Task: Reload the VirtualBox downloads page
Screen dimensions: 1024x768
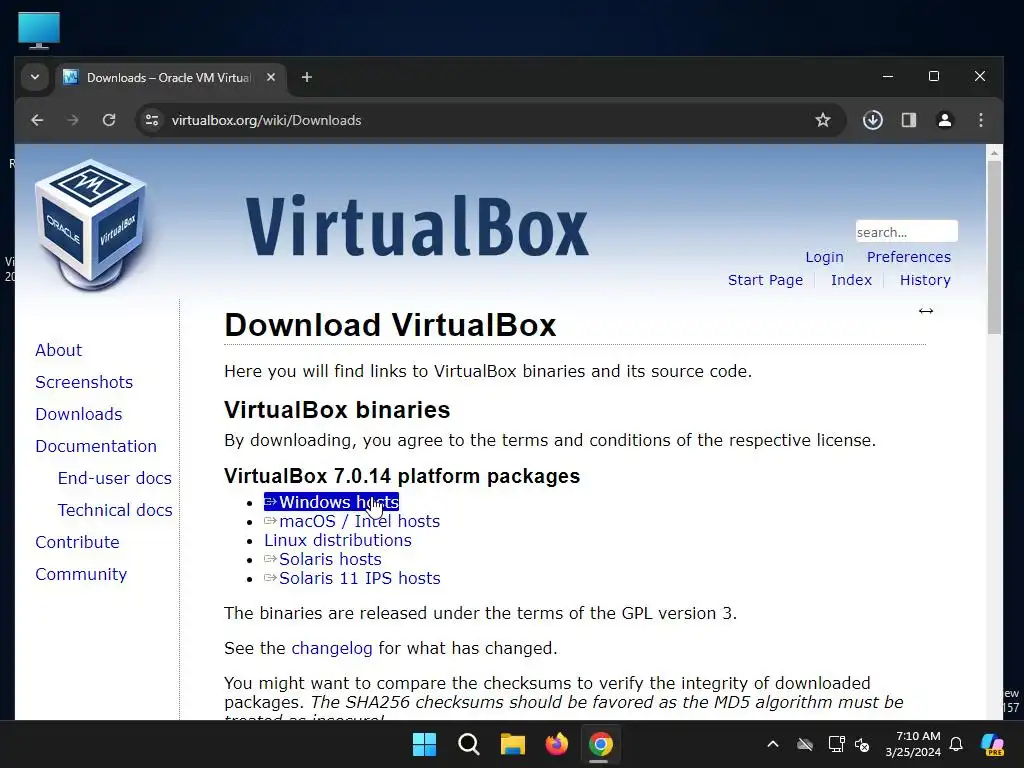Action: (109, 120)
